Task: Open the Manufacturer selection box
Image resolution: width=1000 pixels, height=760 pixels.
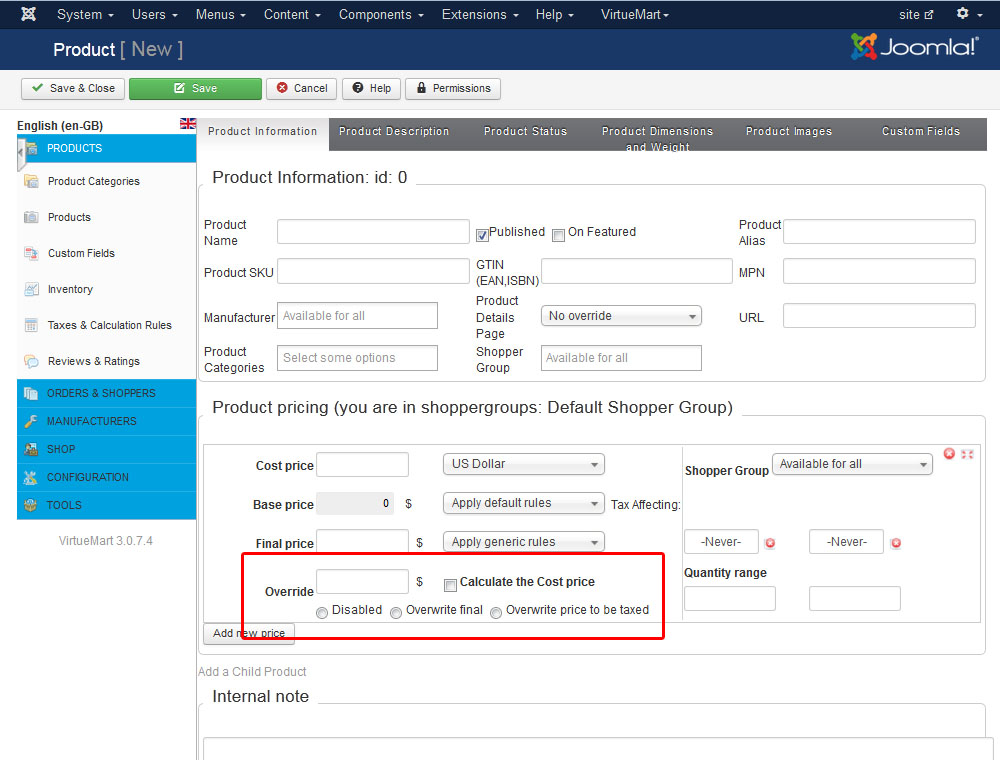Action: 357,316
